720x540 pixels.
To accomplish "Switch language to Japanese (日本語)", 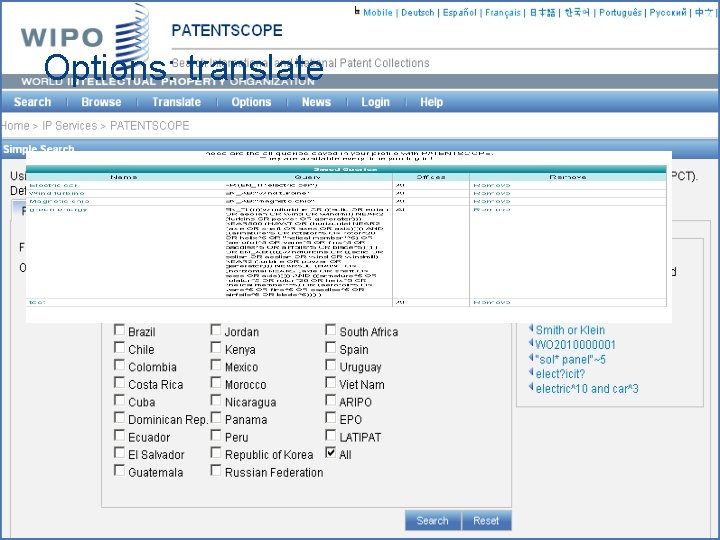I will [x=542, y=13].
